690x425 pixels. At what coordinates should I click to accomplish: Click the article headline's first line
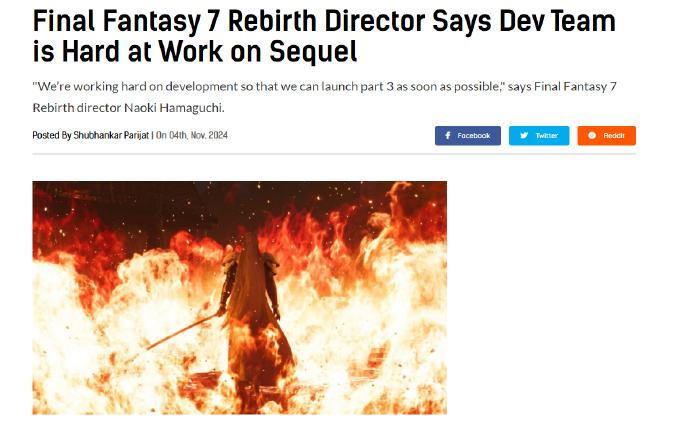[324, 21]
